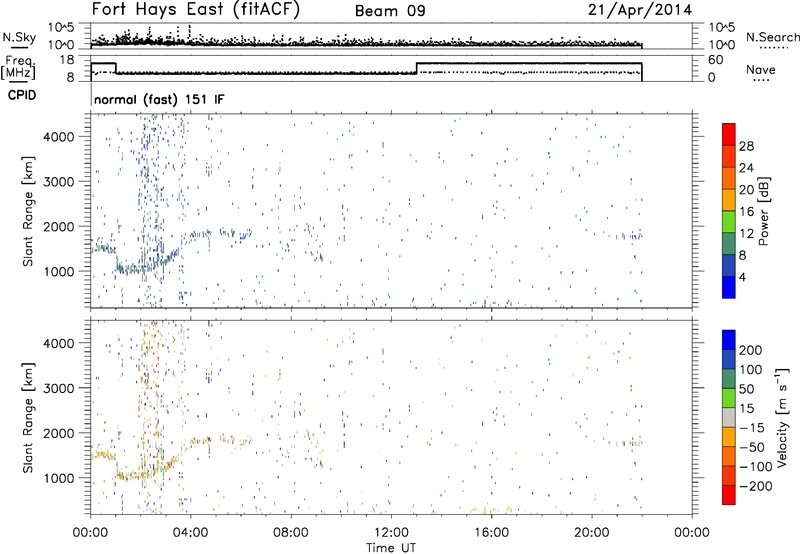Click "3000" tick in the Velocity panel
Screen dimensions: 800x554
point(59,388)
